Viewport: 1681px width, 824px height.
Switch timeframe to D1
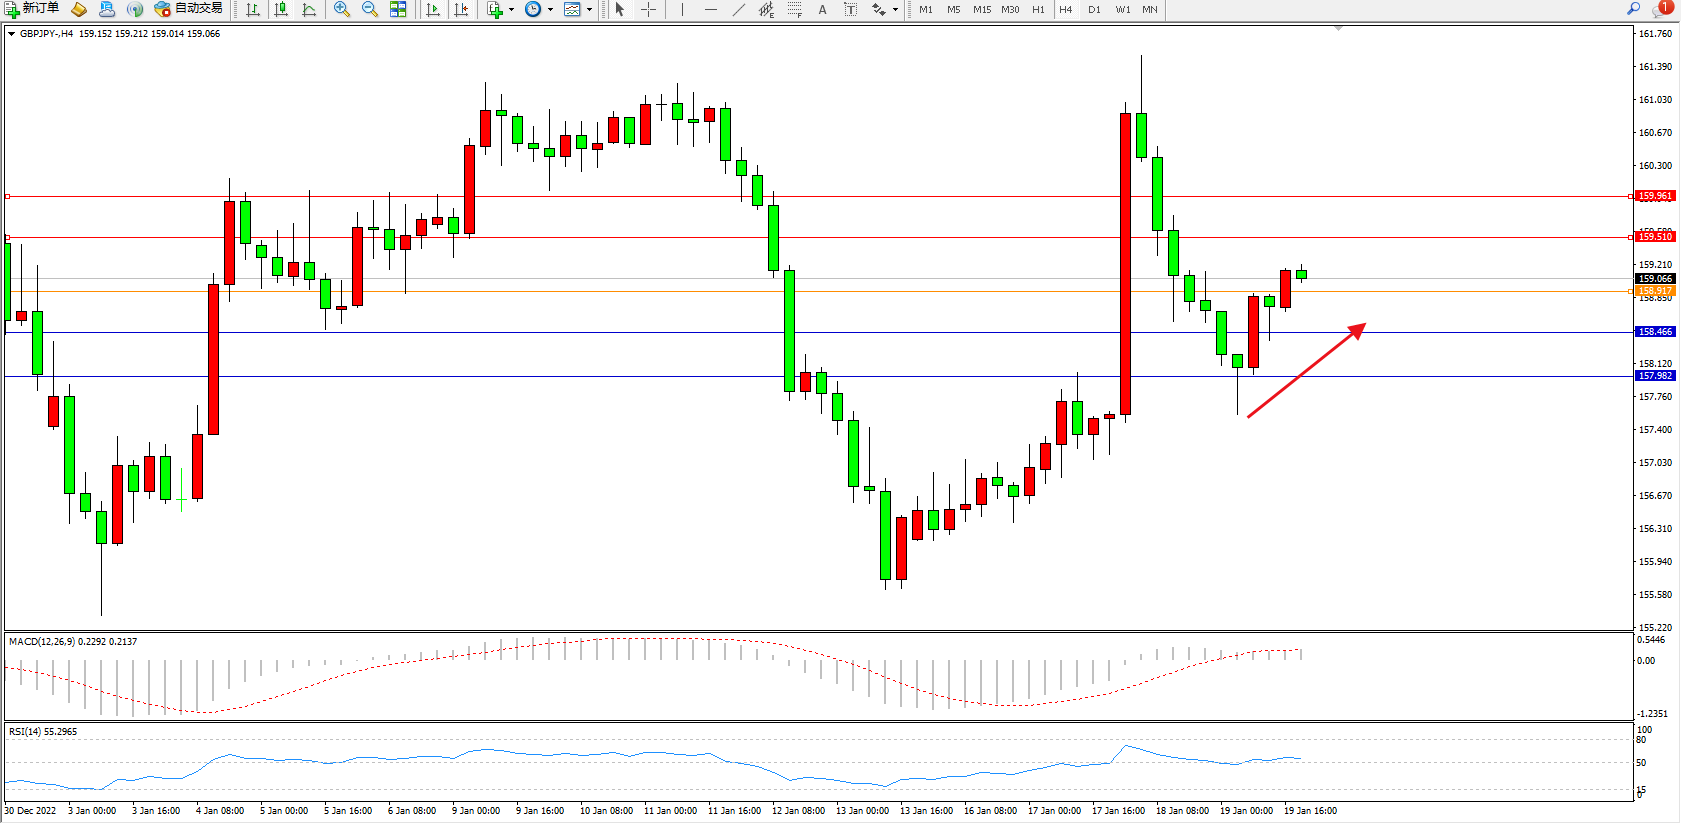pyautogui.click(x=1094, y=9)
